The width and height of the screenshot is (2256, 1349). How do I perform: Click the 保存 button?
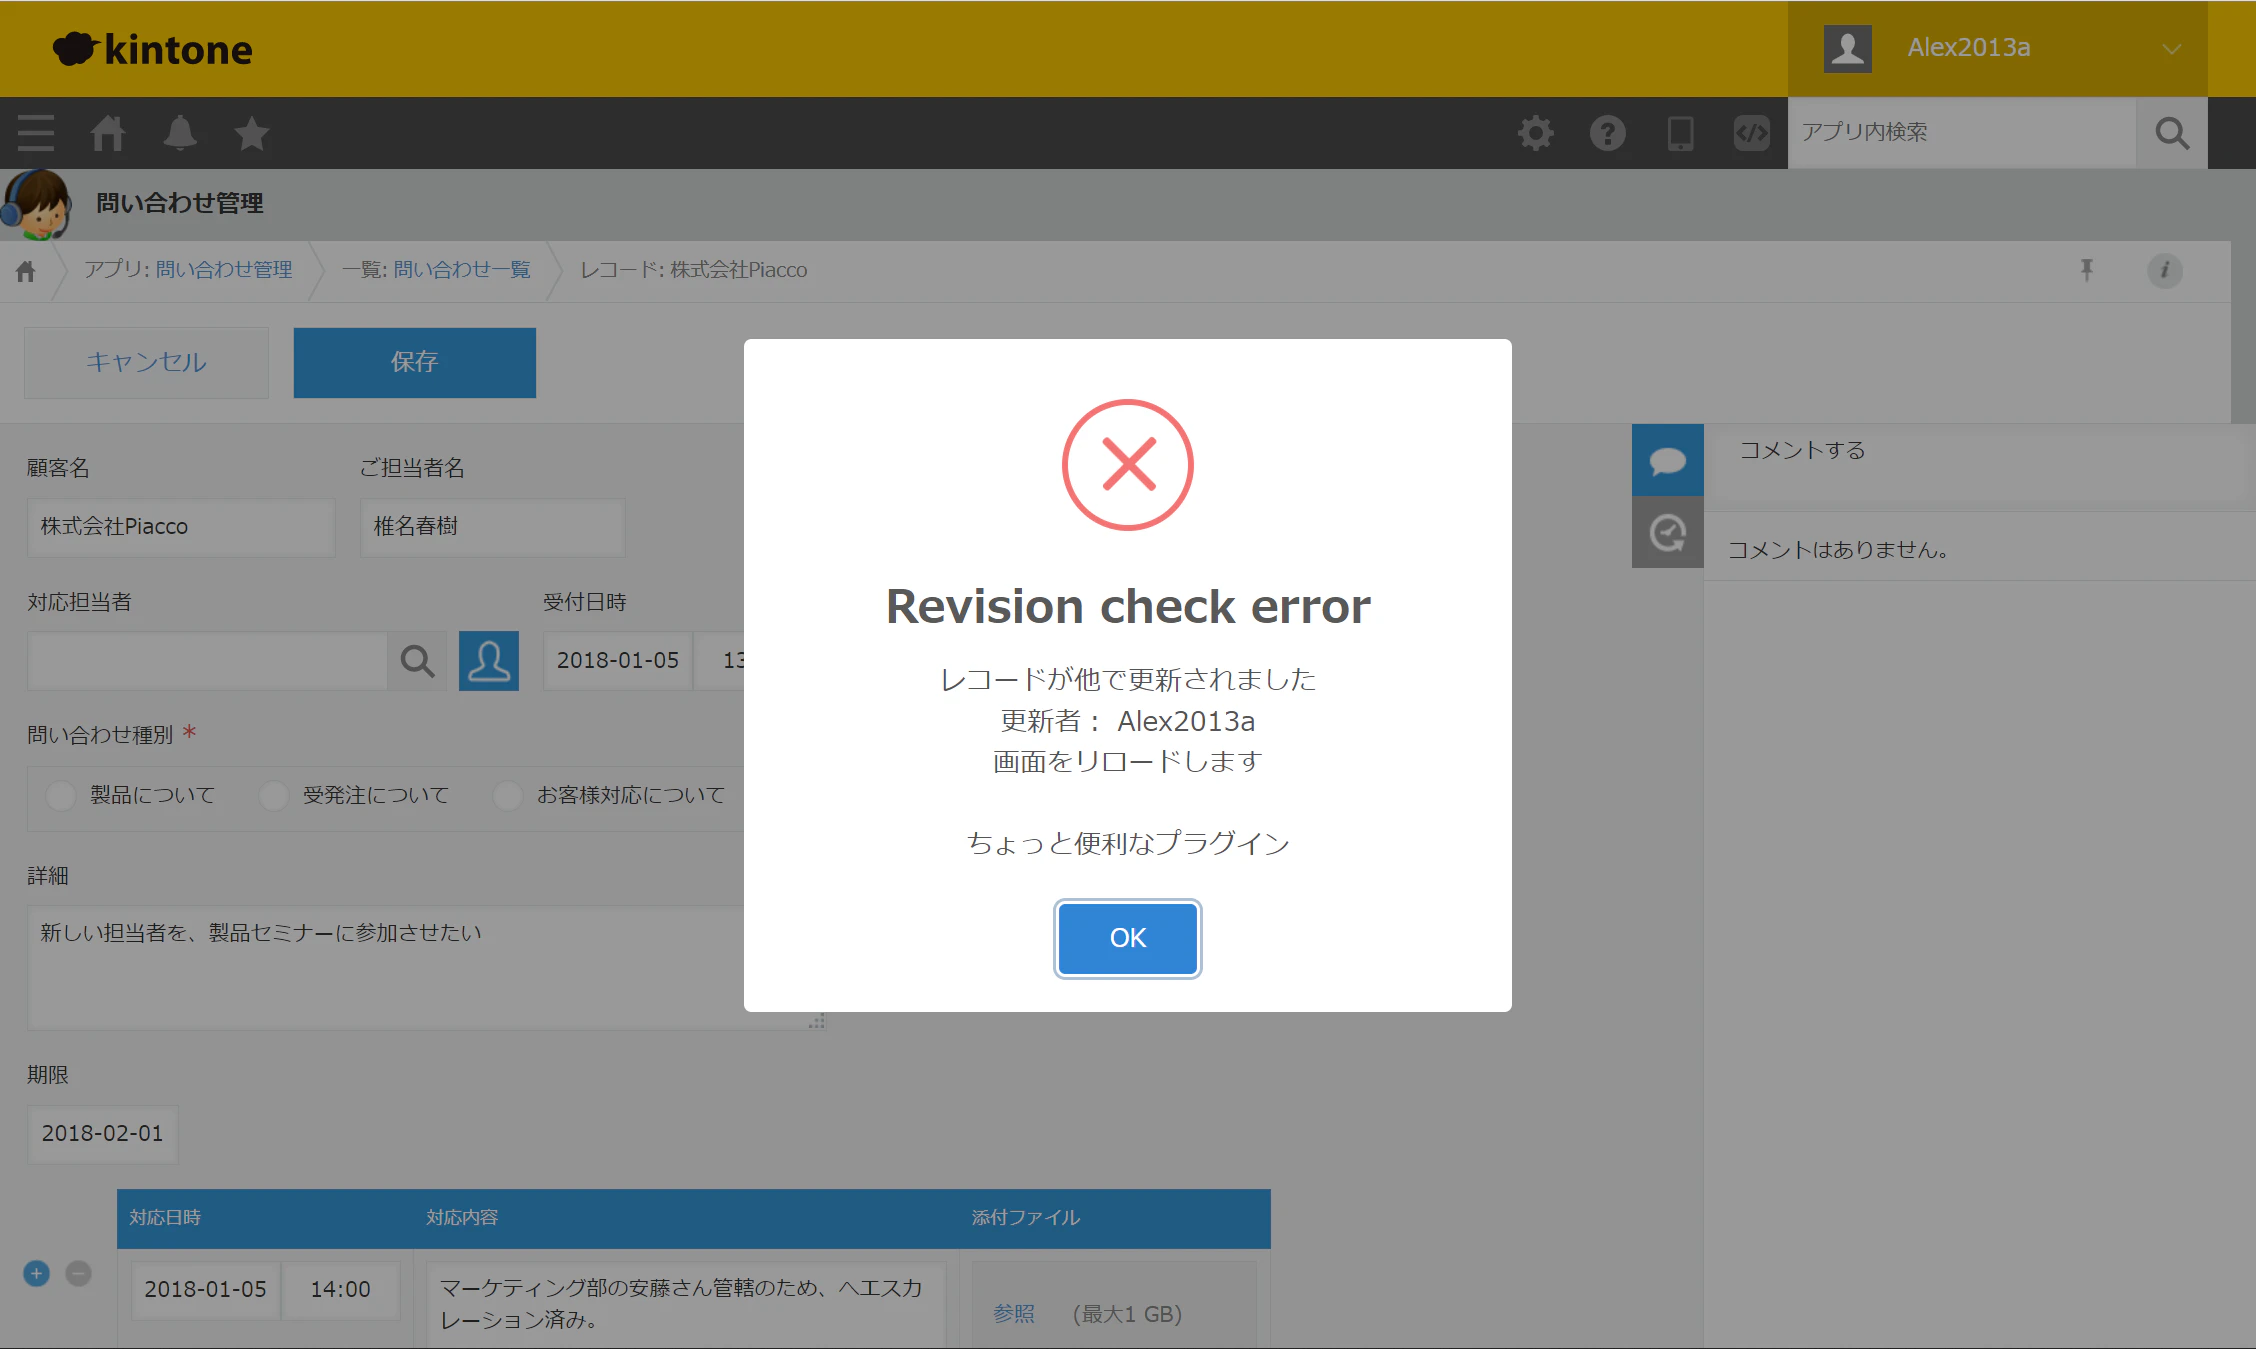coord(414,362)
